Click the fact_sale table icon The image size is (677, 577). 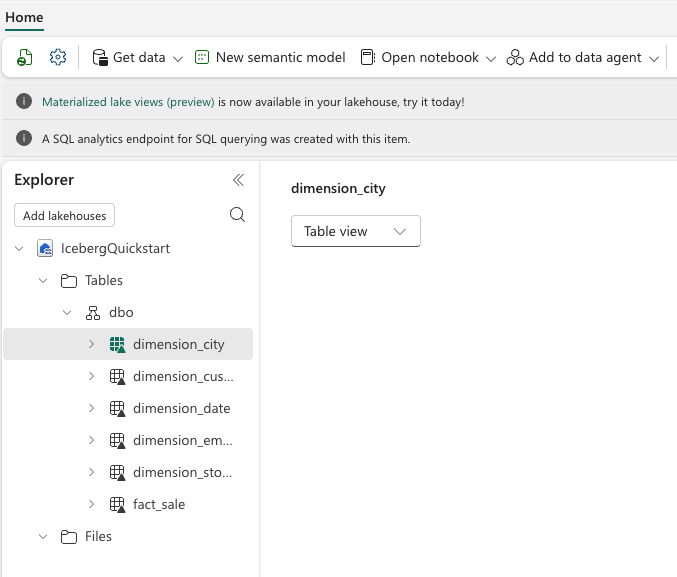(x=117, y=504)
